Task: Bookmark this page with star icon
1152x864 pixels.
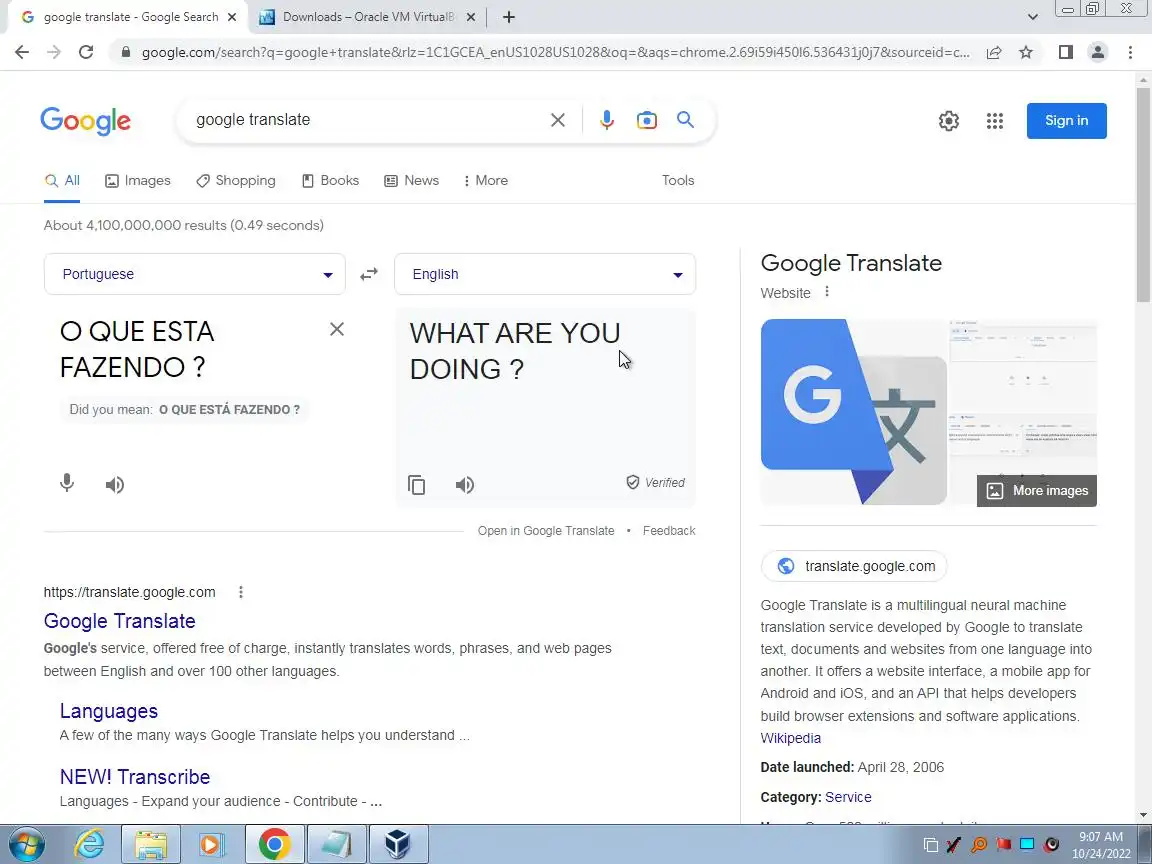Action: click(1026, 52)
